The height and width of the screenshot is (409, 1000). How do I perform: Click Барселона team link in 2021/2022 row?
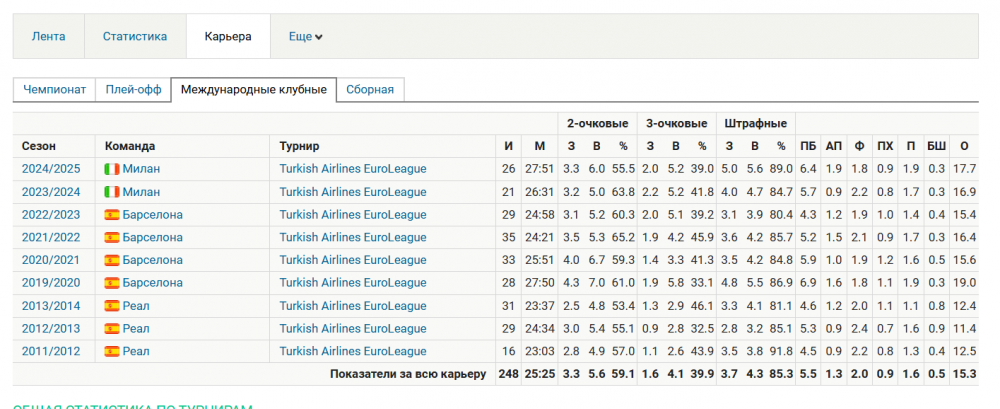[152, 237]
